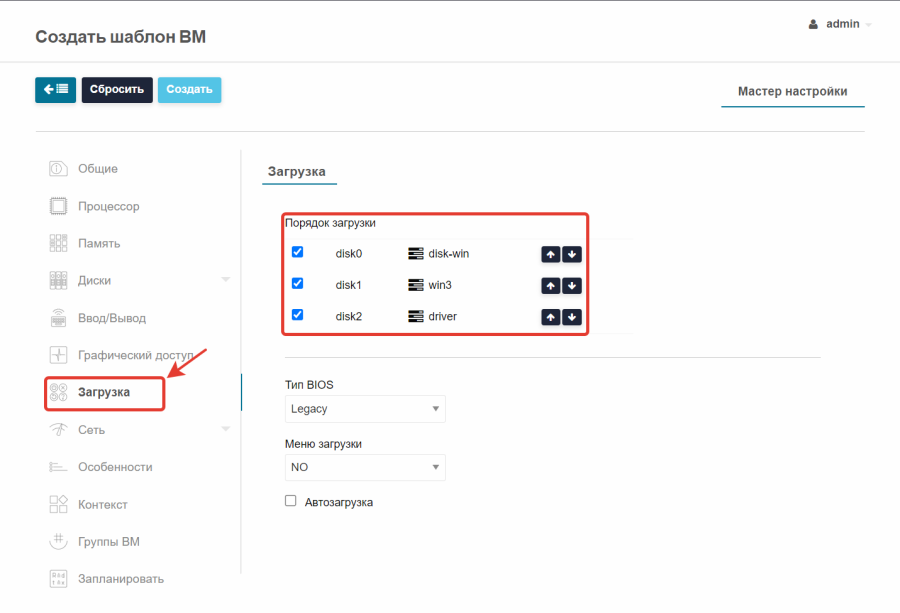This screenshot has height=613, width=900.
Task: Open the admin user menu arrow
Action: pyautogui.click(x=868, y=25)
